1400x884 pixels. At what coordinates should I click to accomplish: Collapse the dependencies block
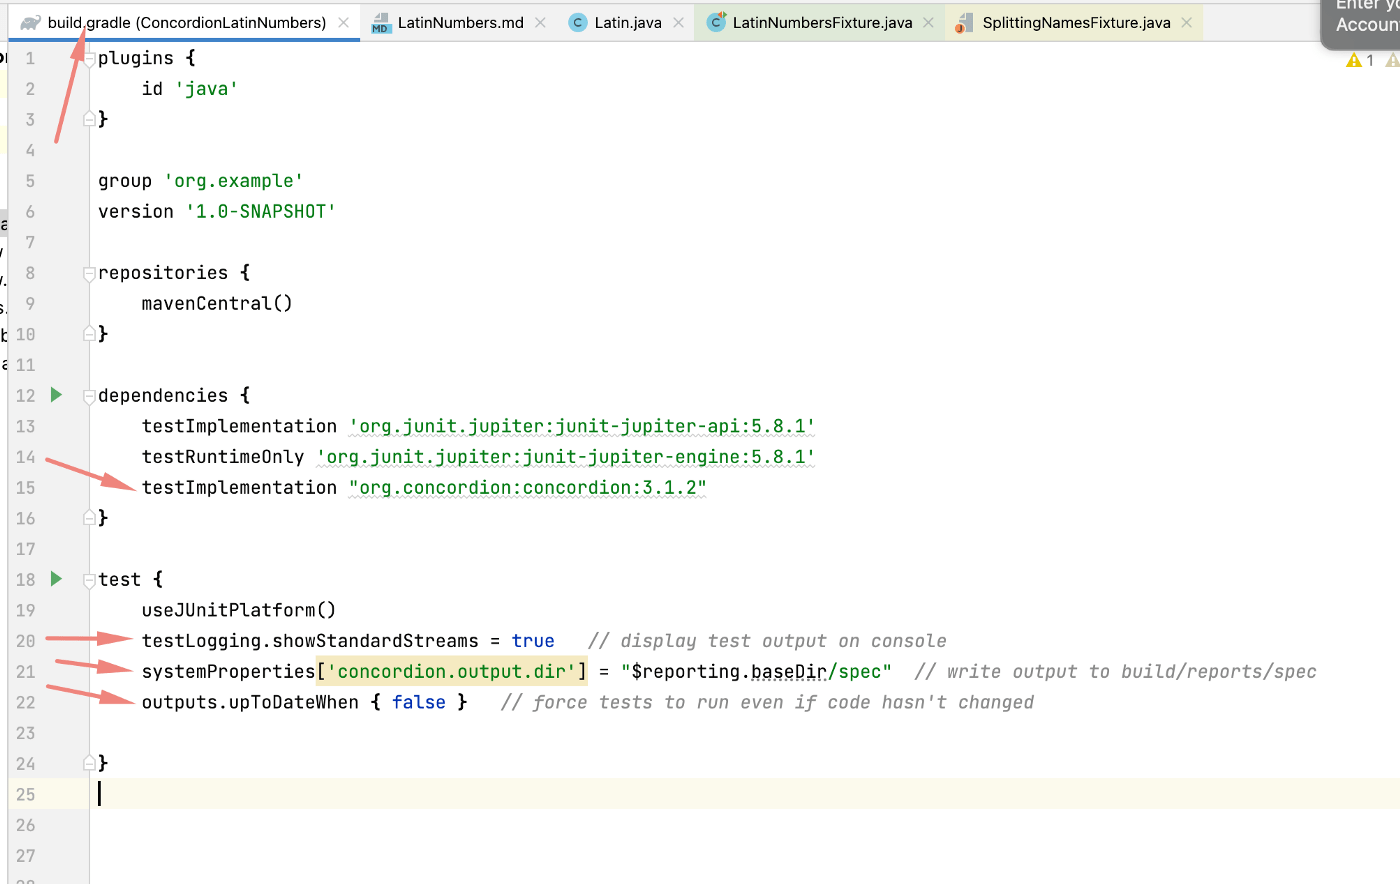click(89, 395)
